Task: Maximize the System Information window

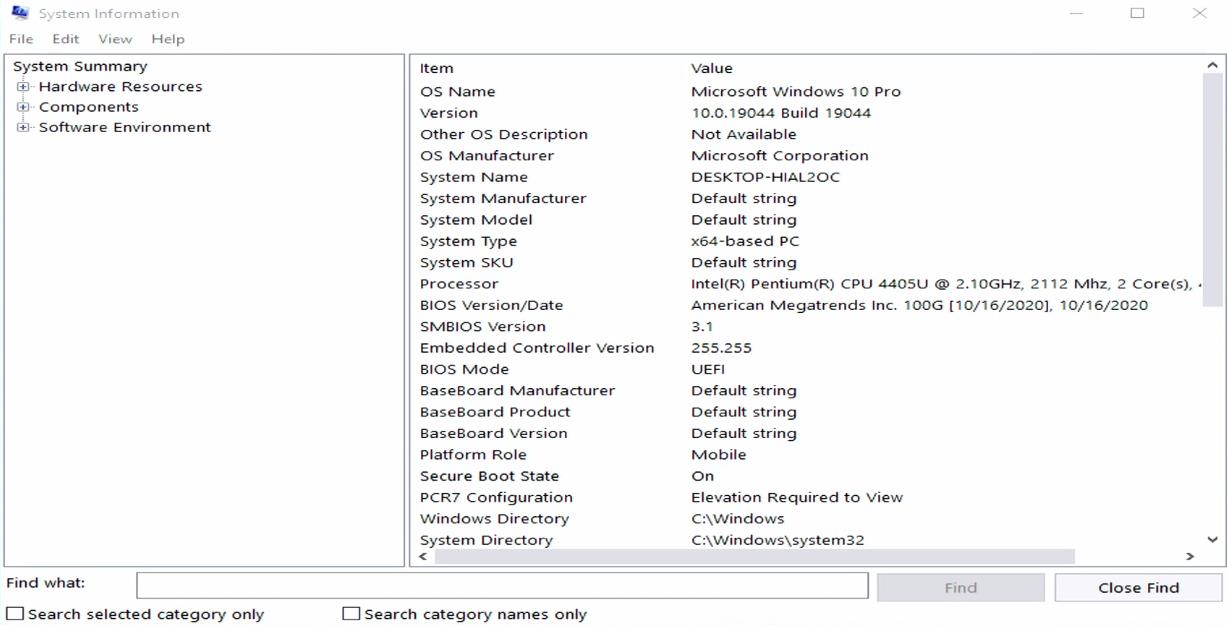Action: click(1137, 13)
